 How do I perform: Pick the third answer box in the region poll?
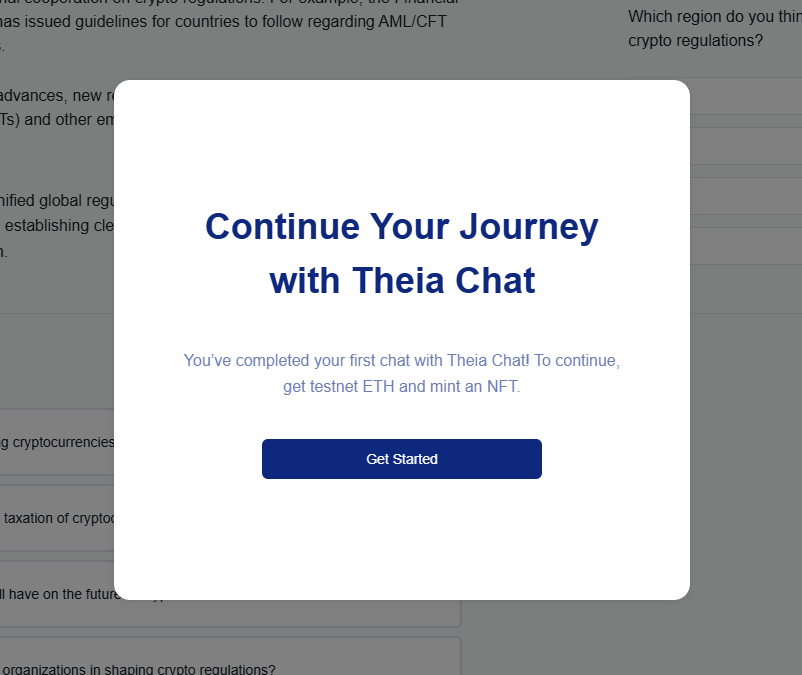tap(745, 196)
